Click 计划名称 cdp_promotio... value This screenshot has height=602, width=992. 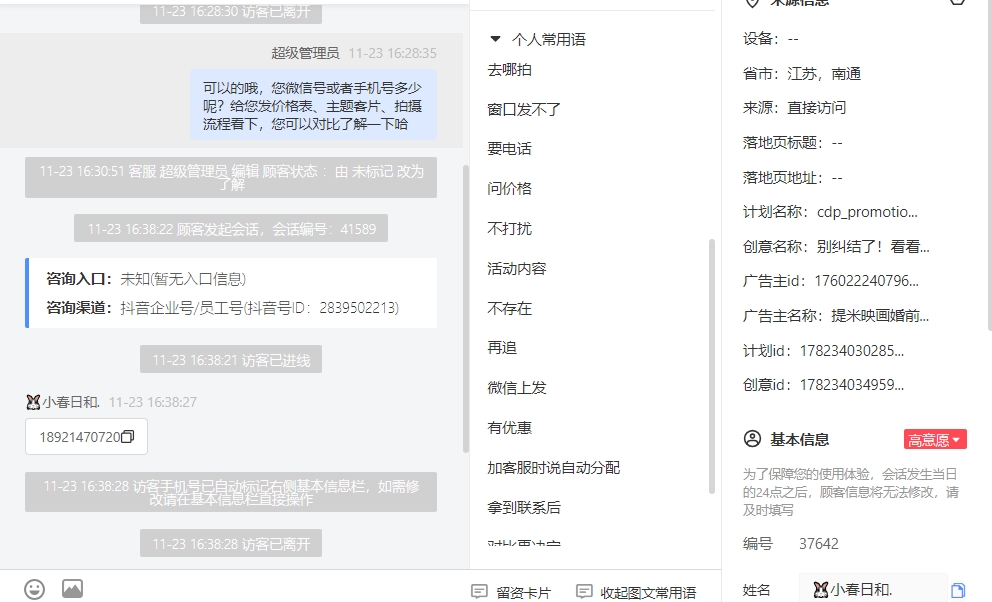pos(867,212)
